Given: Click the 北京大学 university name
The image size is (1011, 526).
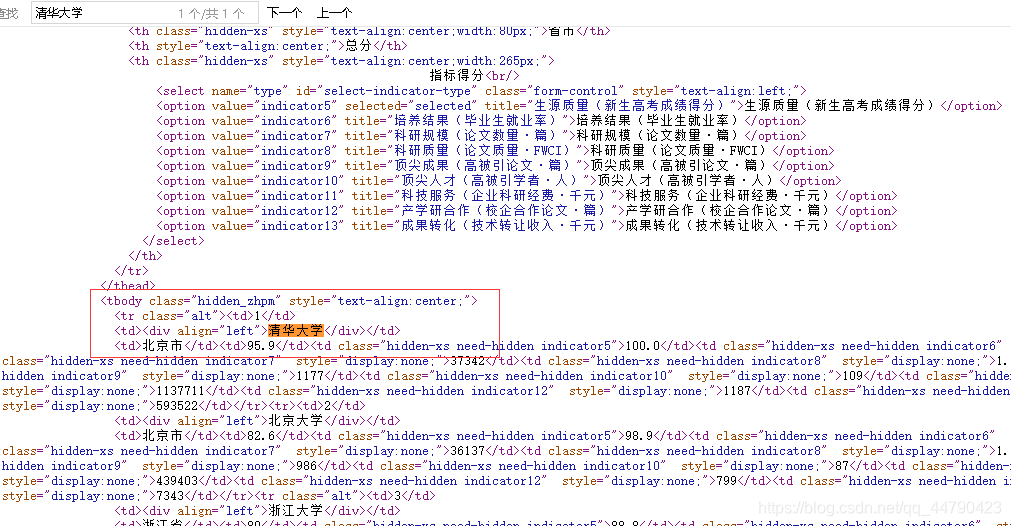Looking at the screenshot, I should (295, 421).
